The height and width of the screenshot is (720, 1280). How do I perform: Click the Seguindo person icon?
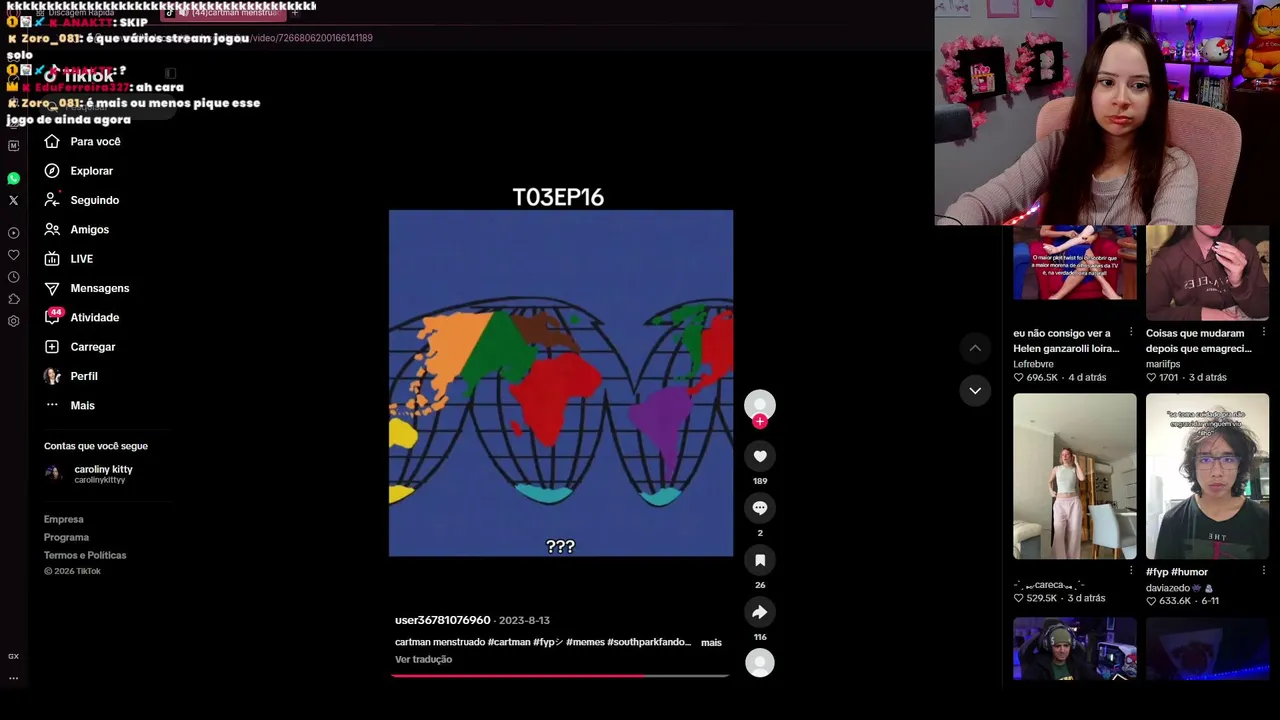point(52,200)
